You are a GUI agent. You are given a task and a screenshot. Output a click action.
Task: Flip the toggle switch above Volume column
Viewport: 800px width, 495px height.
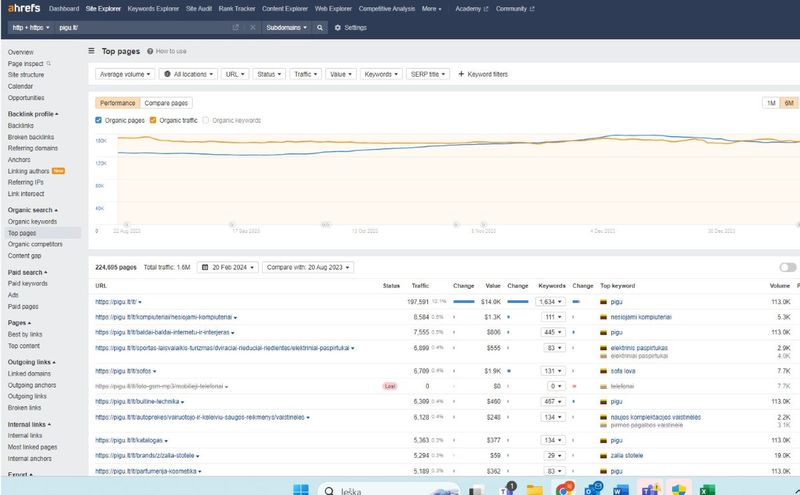[787, 267]
